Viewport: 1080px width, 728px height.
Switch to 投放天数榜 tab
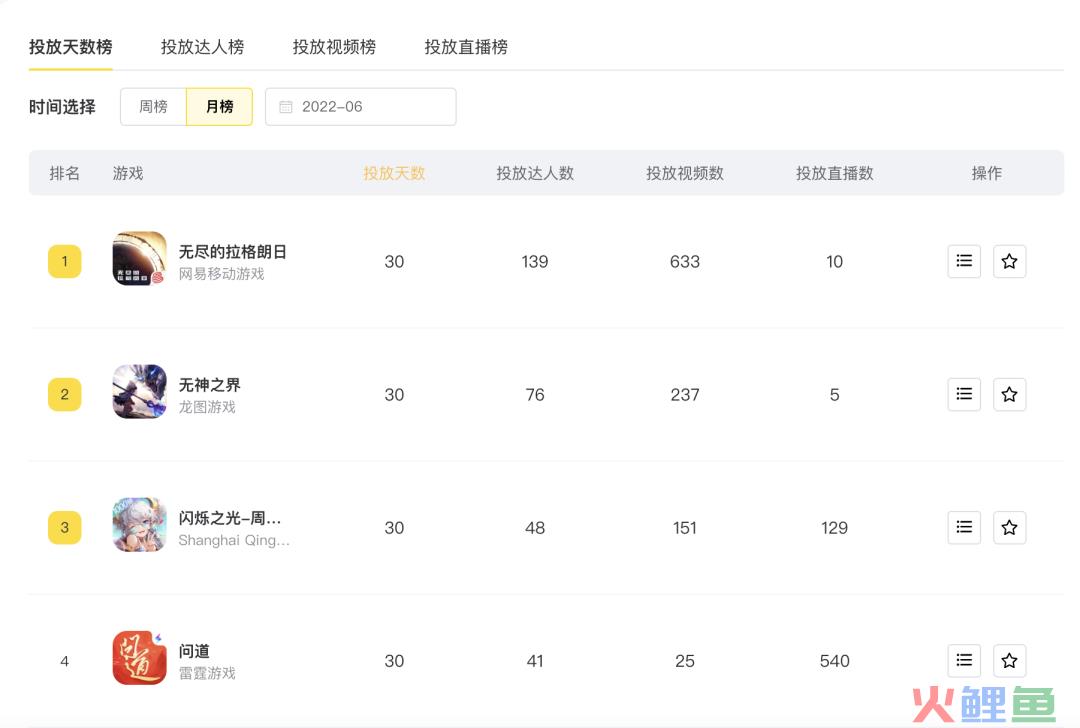70,47
